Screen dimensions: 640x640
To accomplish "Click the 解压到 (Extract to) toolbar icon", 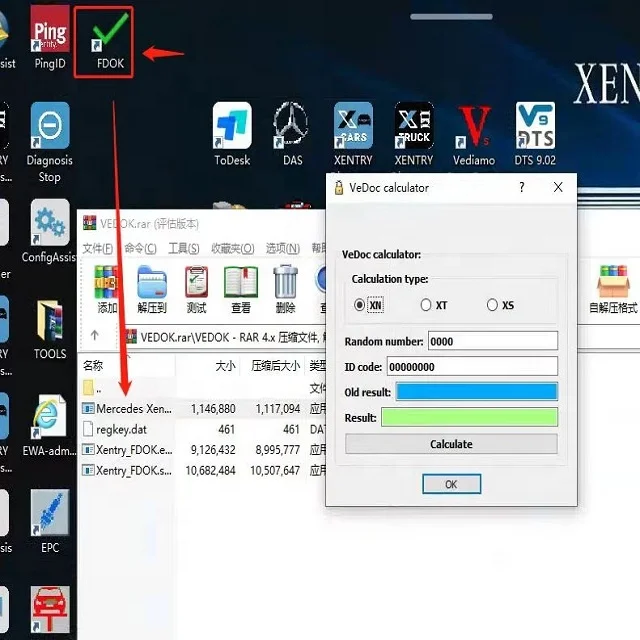I will [152, 289].
